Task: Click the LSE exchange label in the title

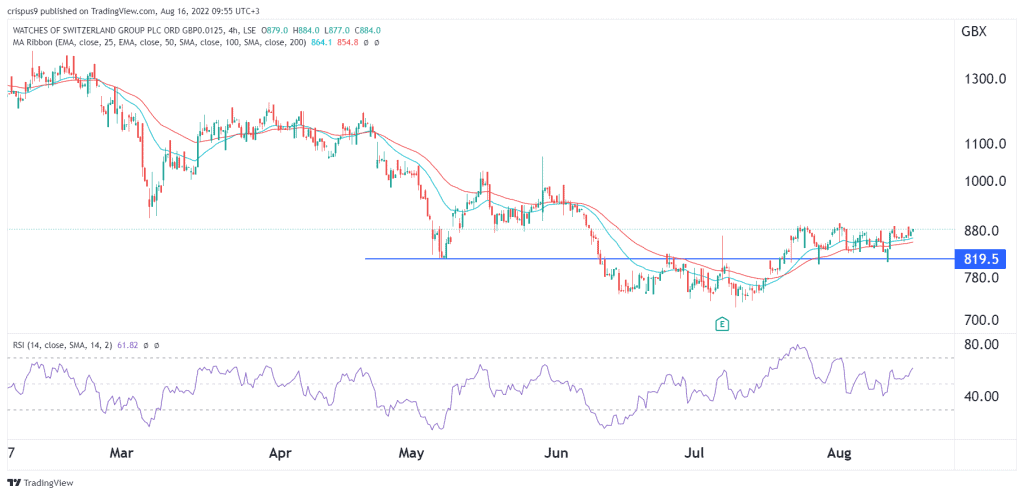Action: pyautogui.click(x=248, y=30)
